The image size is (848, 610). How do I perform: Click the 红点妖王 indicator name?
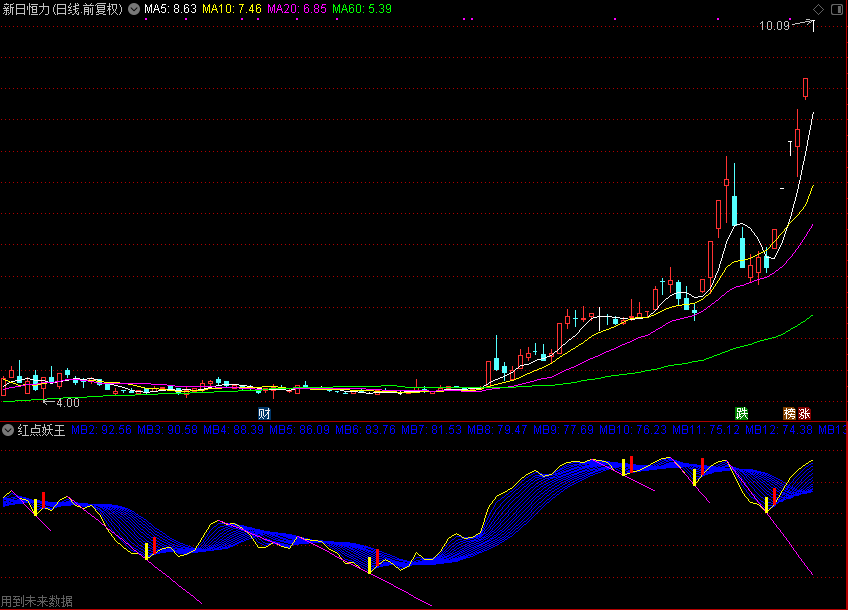point(41,430)
